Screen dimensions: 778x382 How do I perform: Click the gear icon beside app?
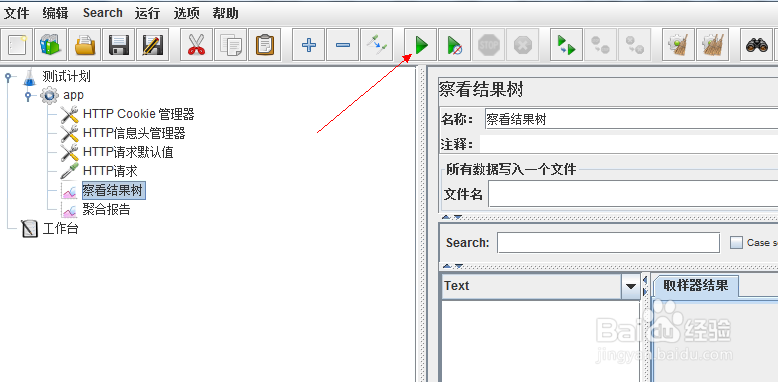[49, 95]
